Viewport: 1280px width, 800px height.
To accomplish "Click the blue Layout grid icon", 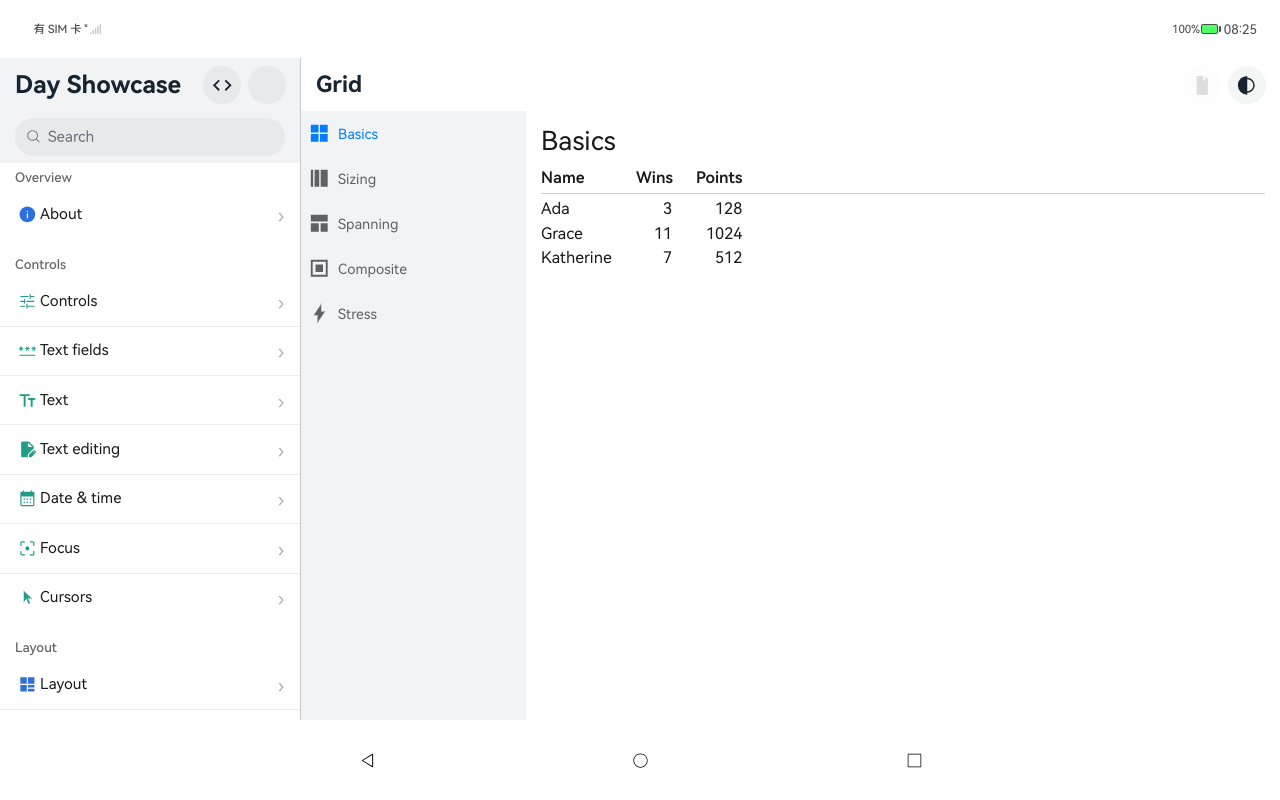I will click(x=27, y=684).
